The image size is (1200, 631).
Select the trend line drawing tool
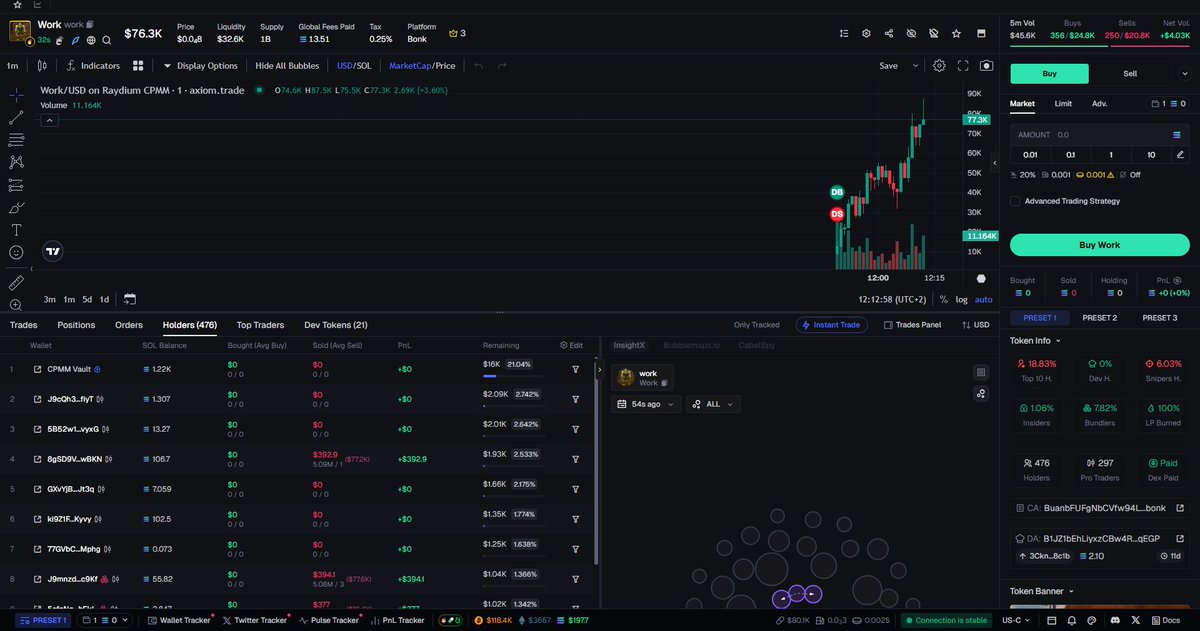point(16,117)
